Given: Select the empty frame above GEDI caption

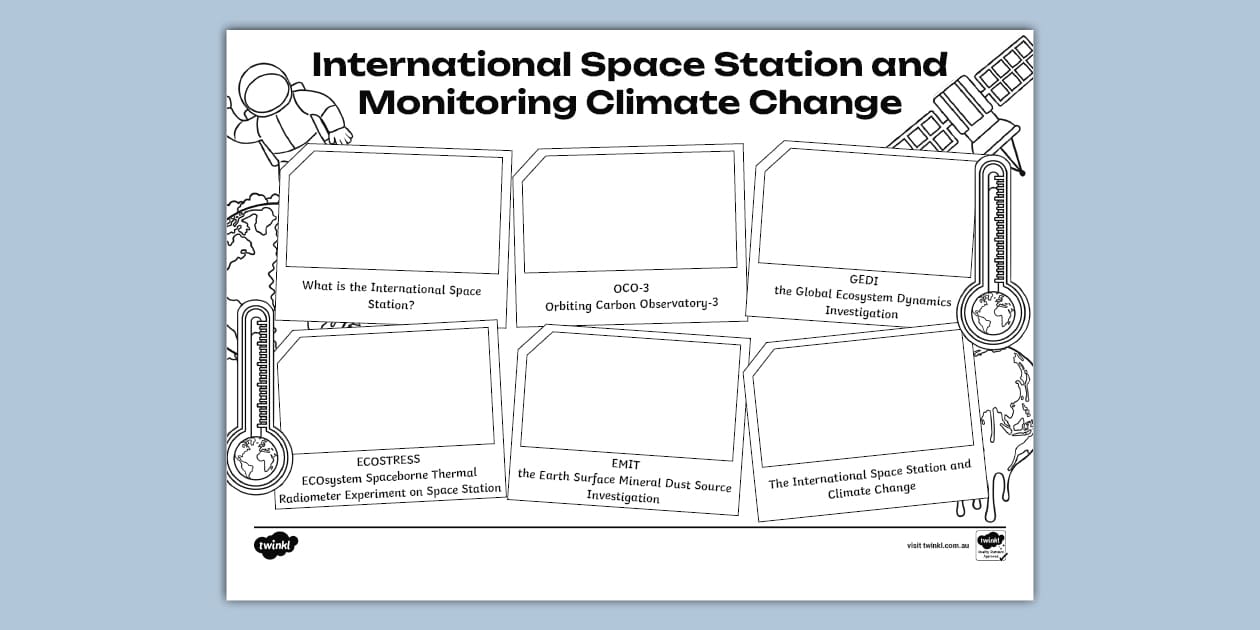Looking at the screenshot, I should point(866,212).
